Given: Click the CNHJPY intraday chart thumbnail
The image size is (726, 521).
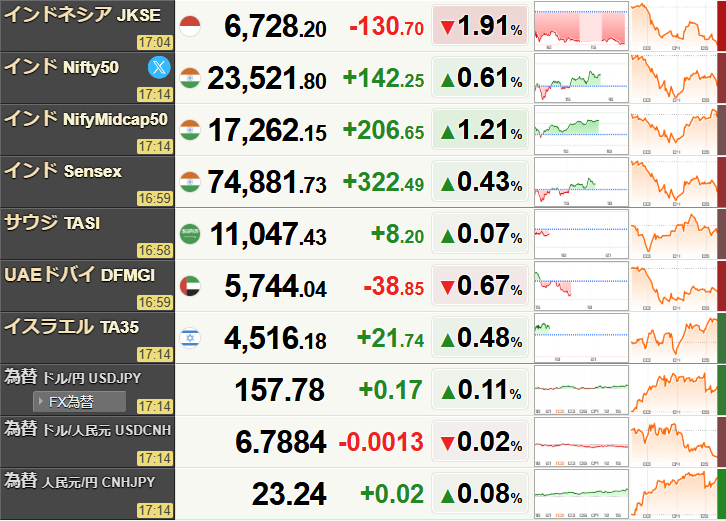Looking at the screenshot, I should [x=581, y=494].
